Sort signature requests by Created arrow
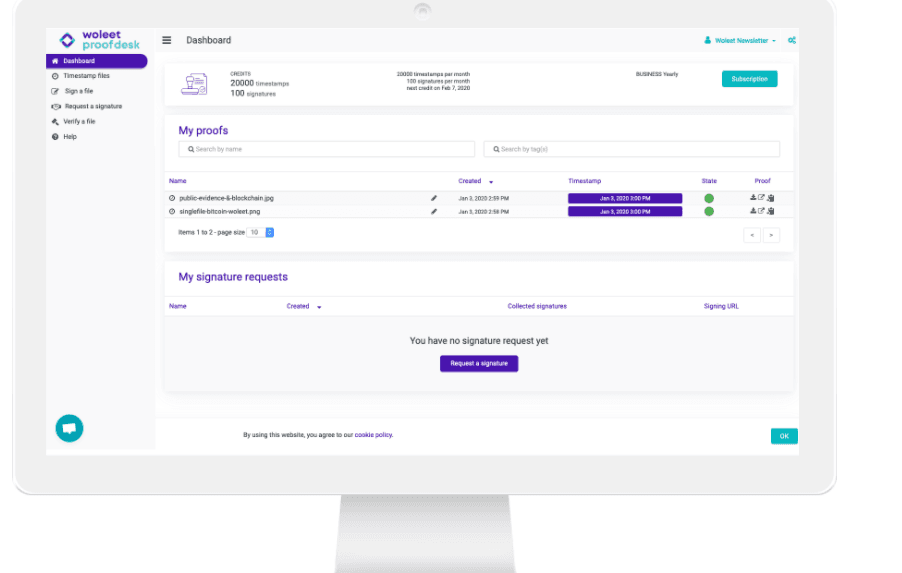902x573 pixels. 319,307
